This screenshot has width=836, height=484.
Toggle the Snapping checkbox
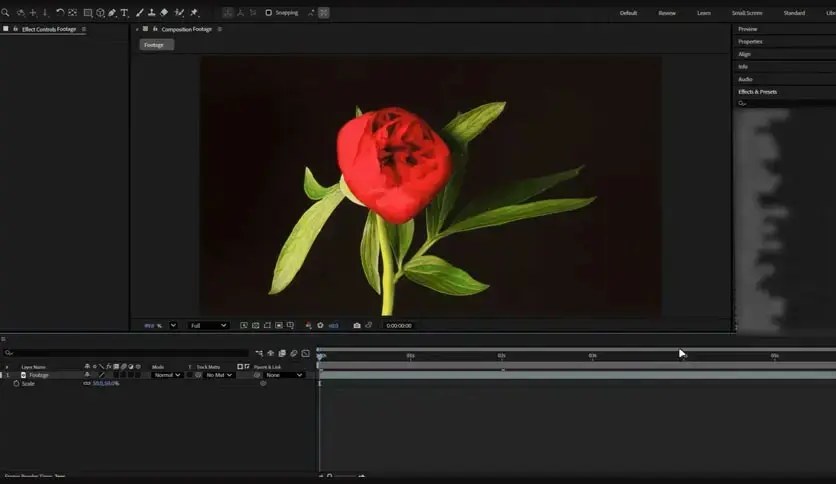(x=269, y=12)
